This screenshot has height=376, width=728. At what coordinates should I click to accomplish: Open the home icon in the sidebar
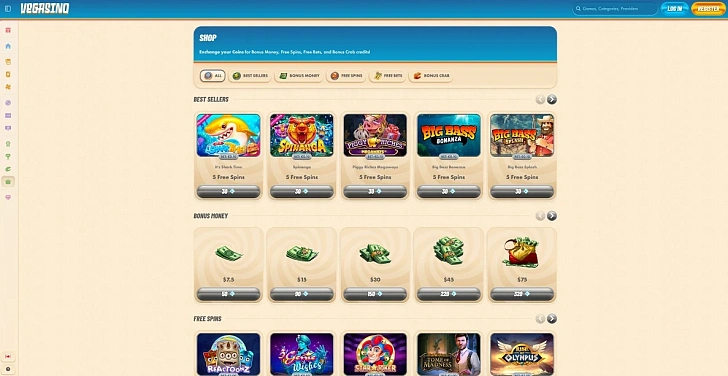pos(8,46)
